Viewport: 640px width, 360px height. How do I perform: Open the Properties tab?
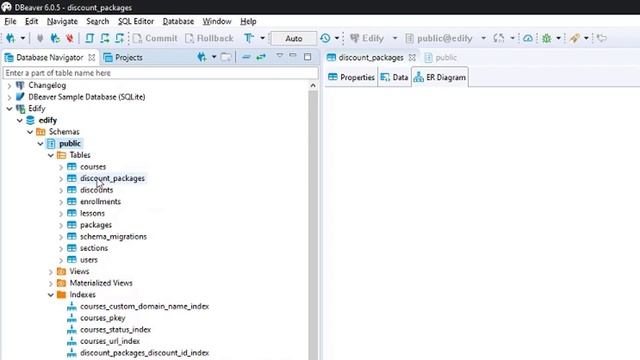click(x=351, y=77)
